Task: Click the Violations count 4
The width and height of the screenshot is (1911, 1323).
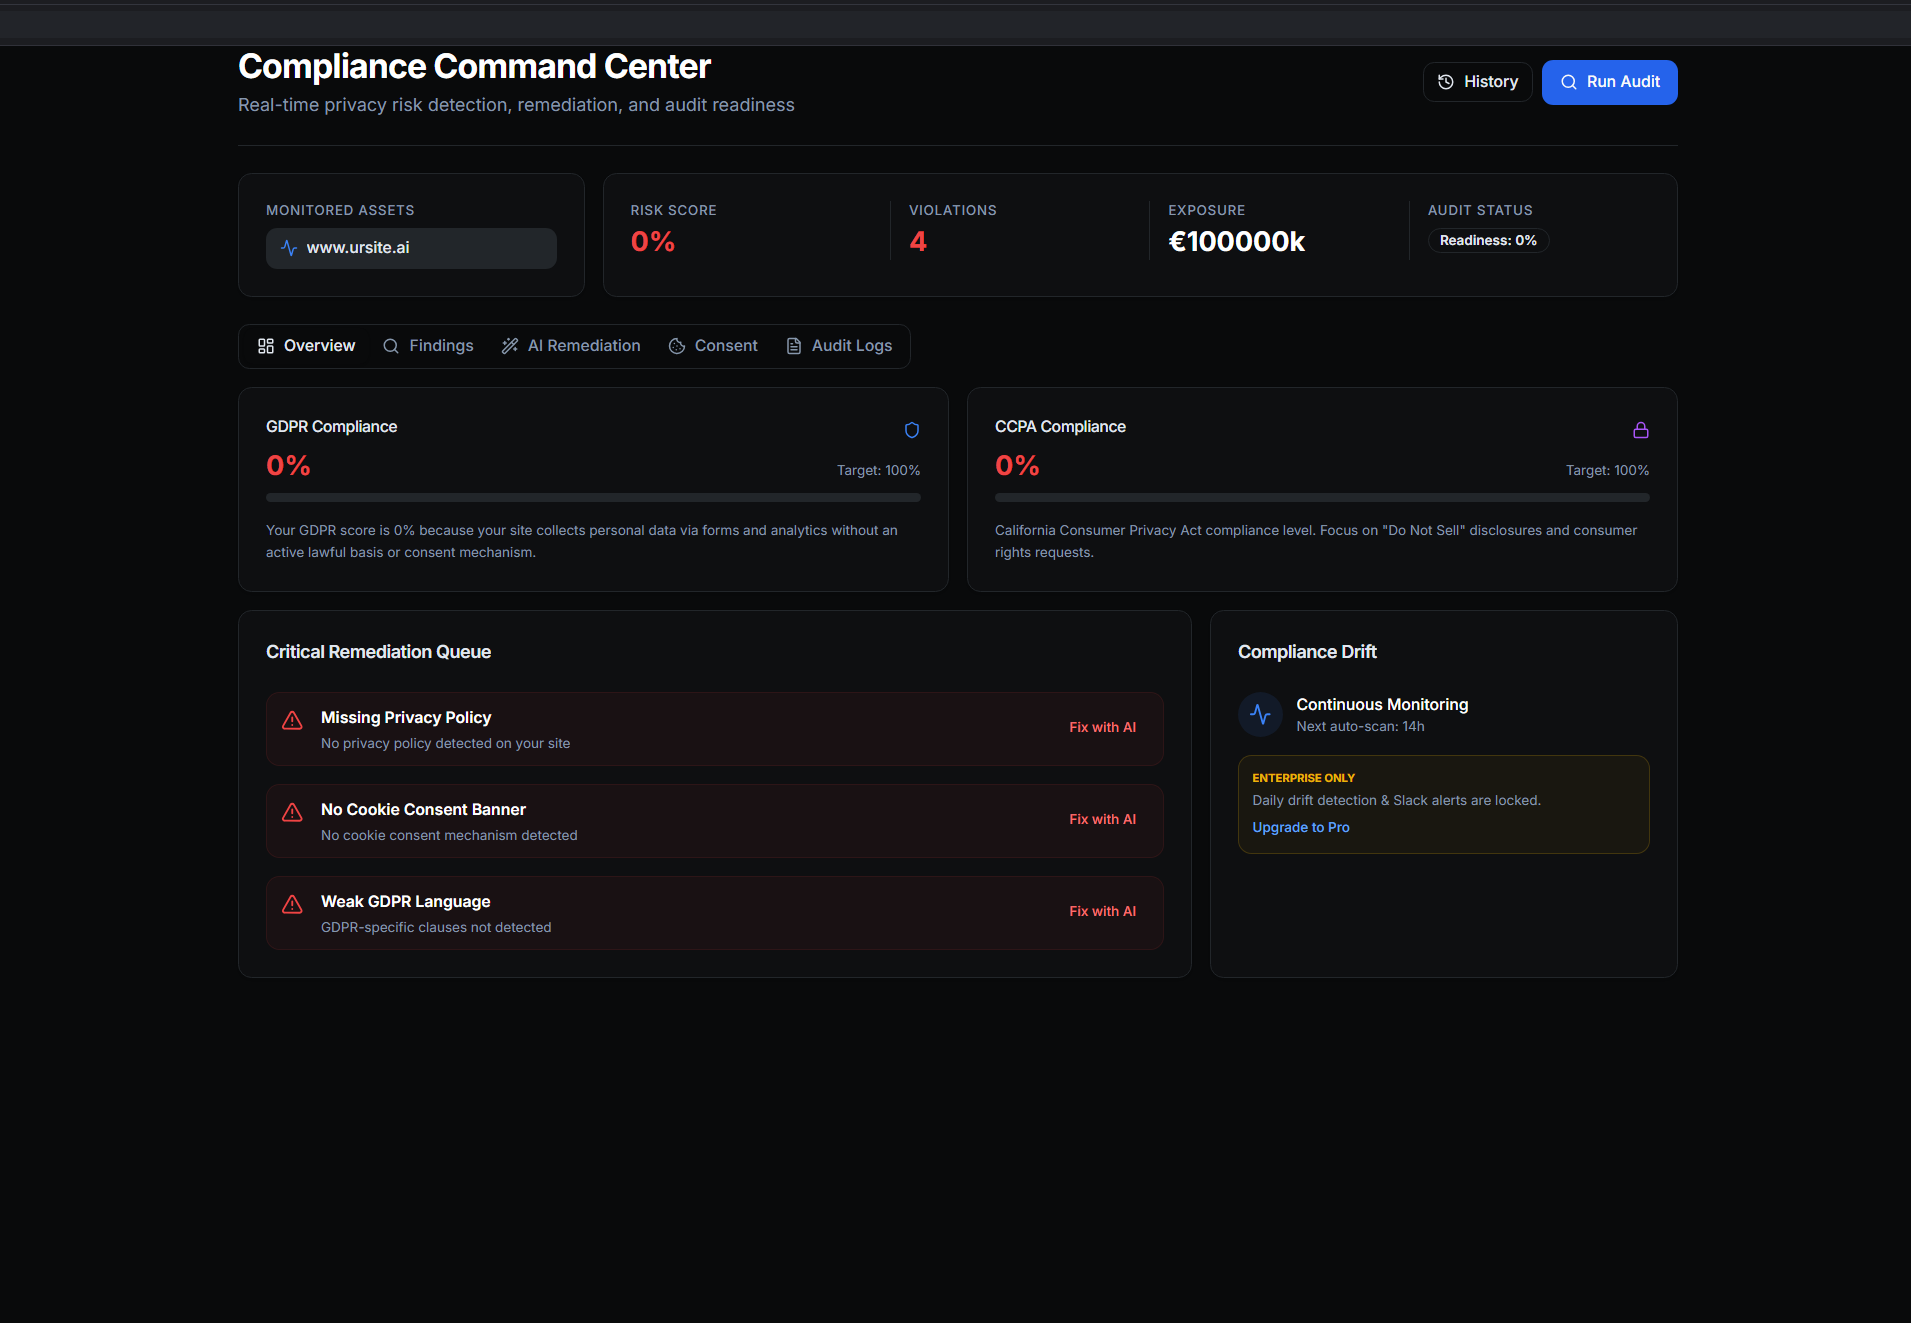Action: tap(918, 242)
